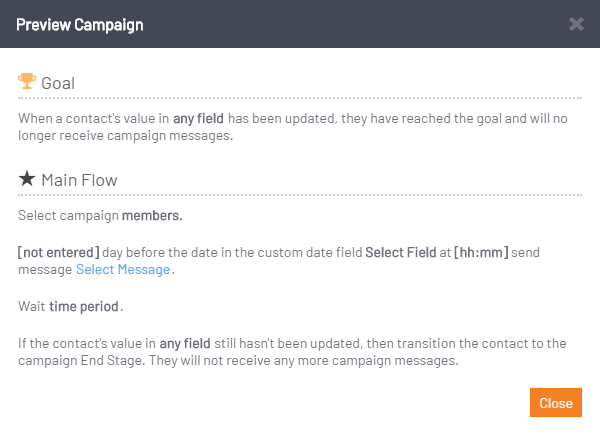
Task: Click the '[not entered]' placeholder
Action: [59, 253]
